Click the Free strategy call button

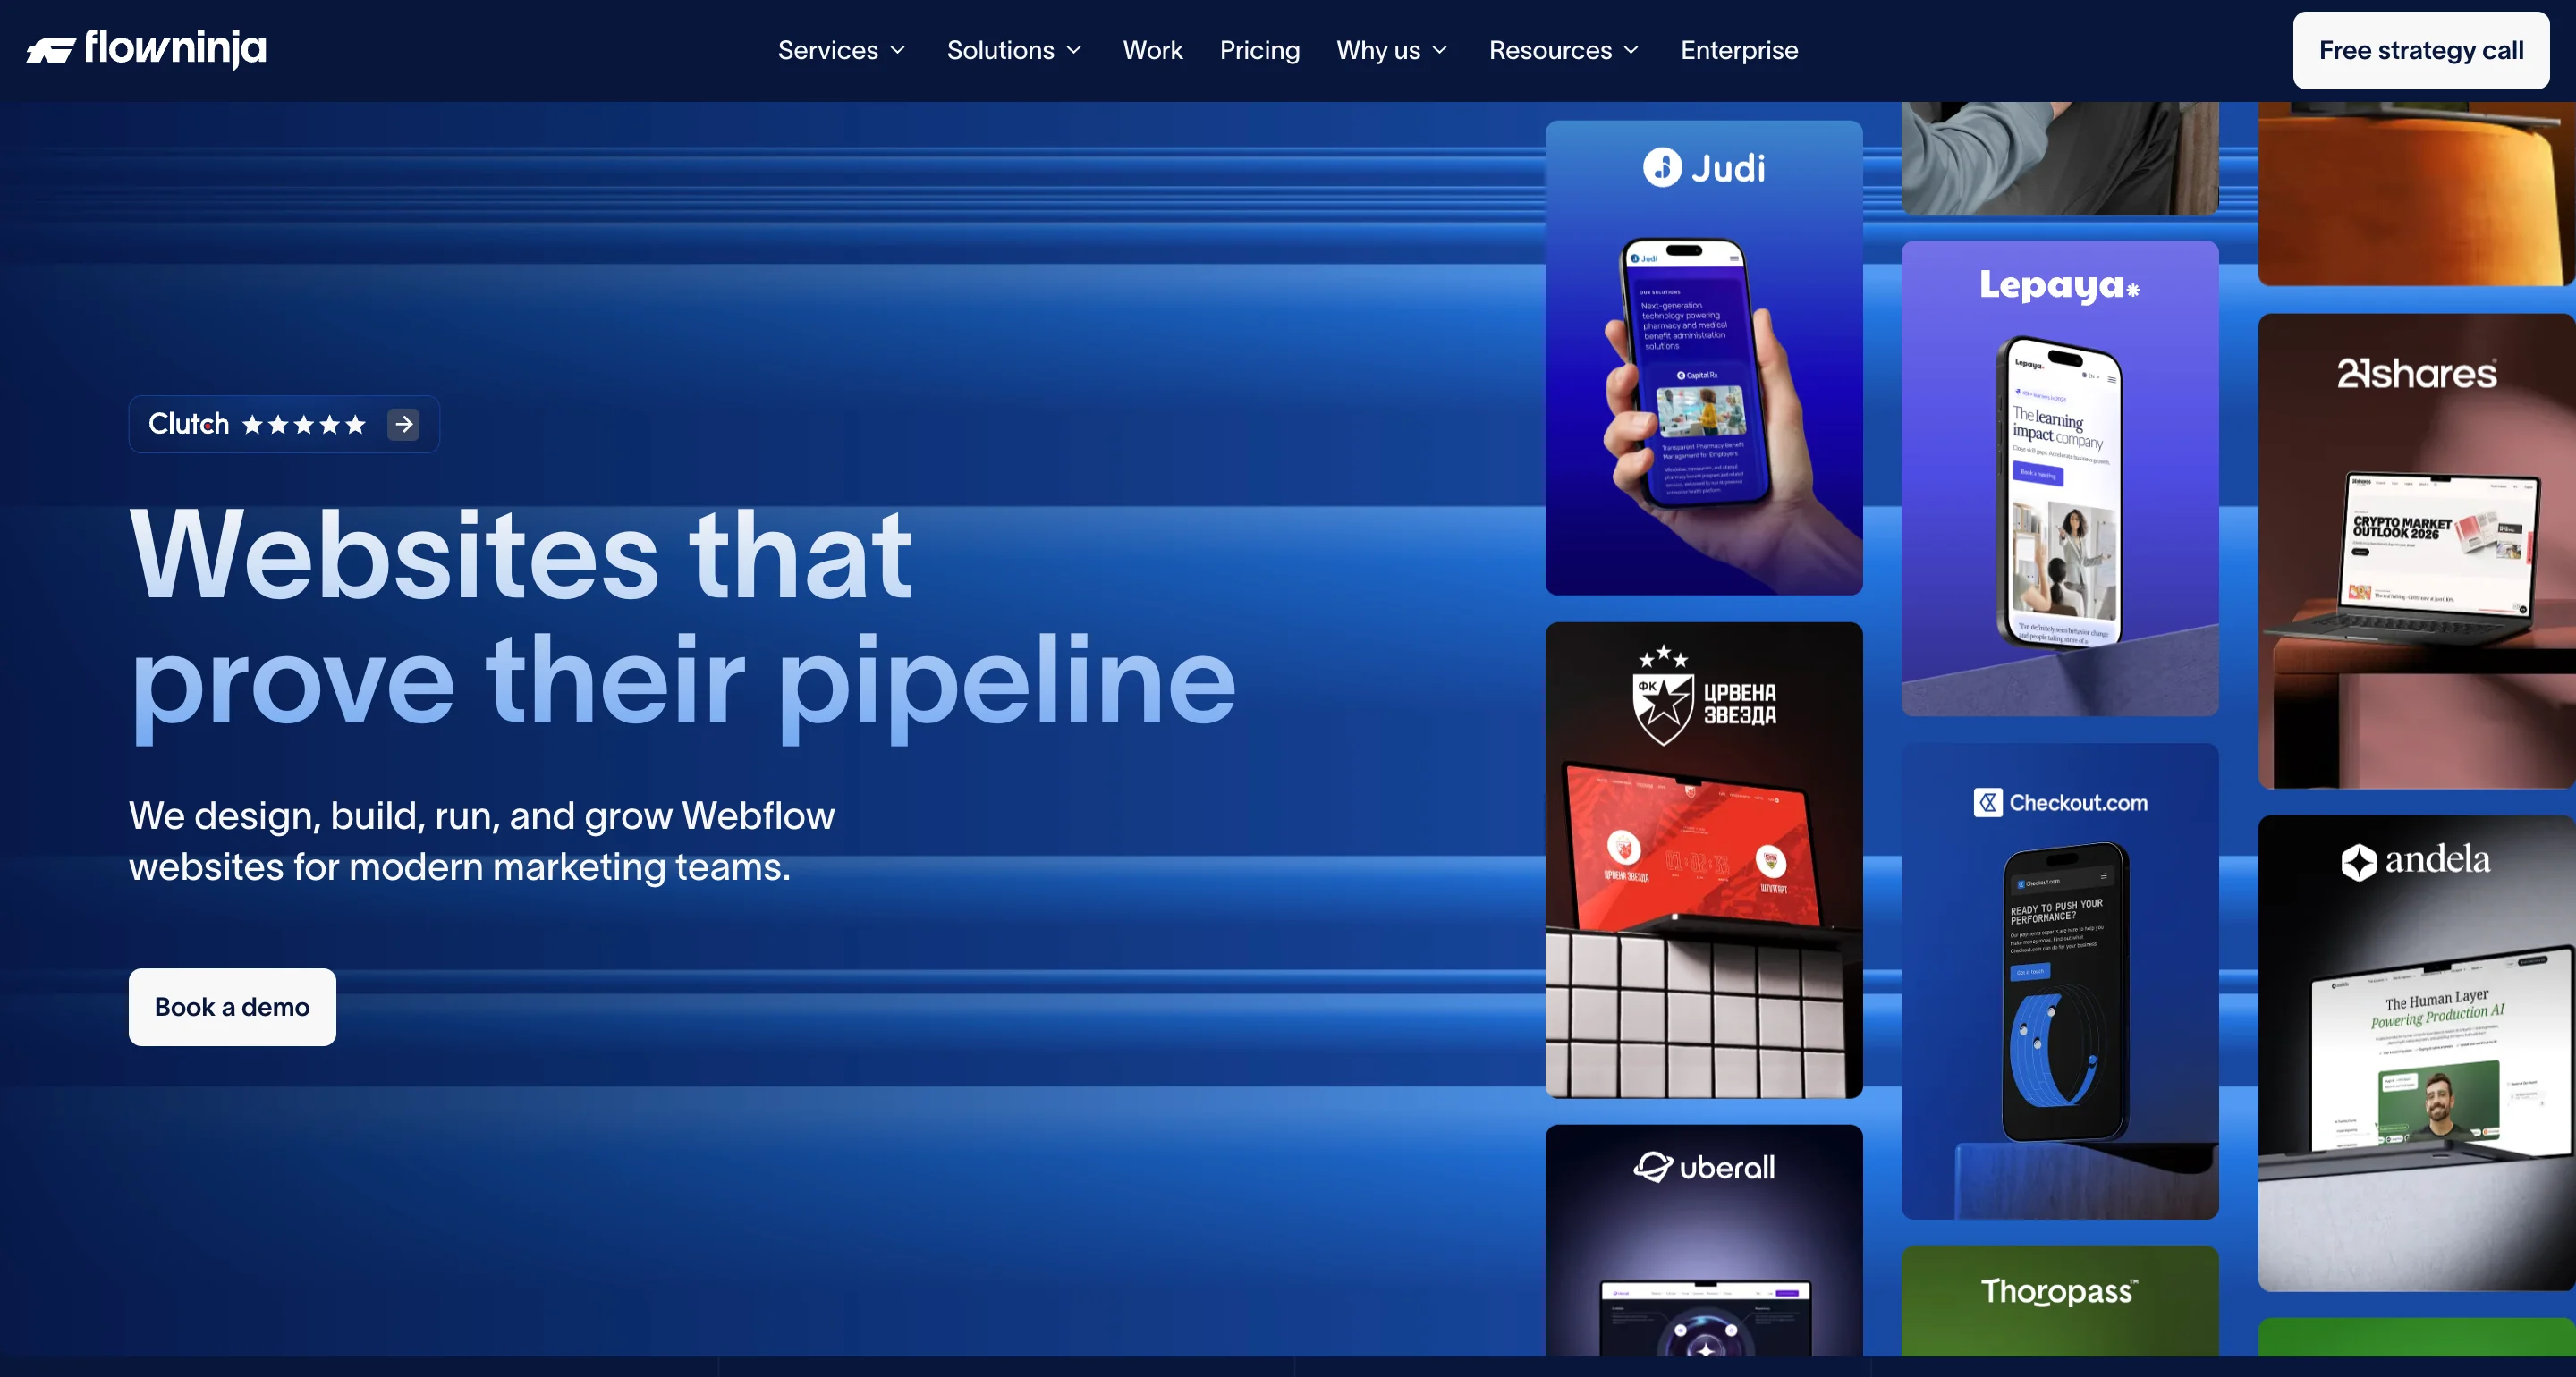pos(2420,50)
